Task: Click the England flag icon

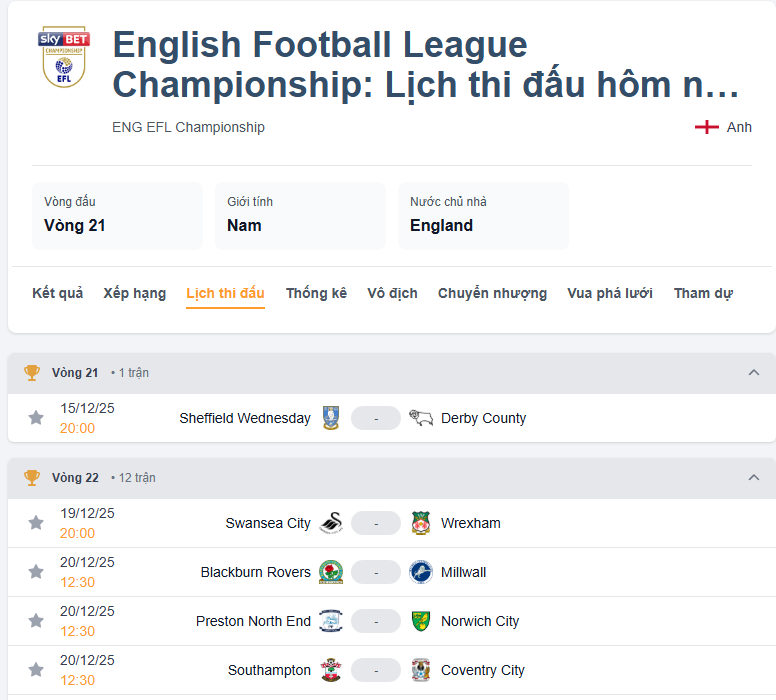Action: click(x=707, y=127)
